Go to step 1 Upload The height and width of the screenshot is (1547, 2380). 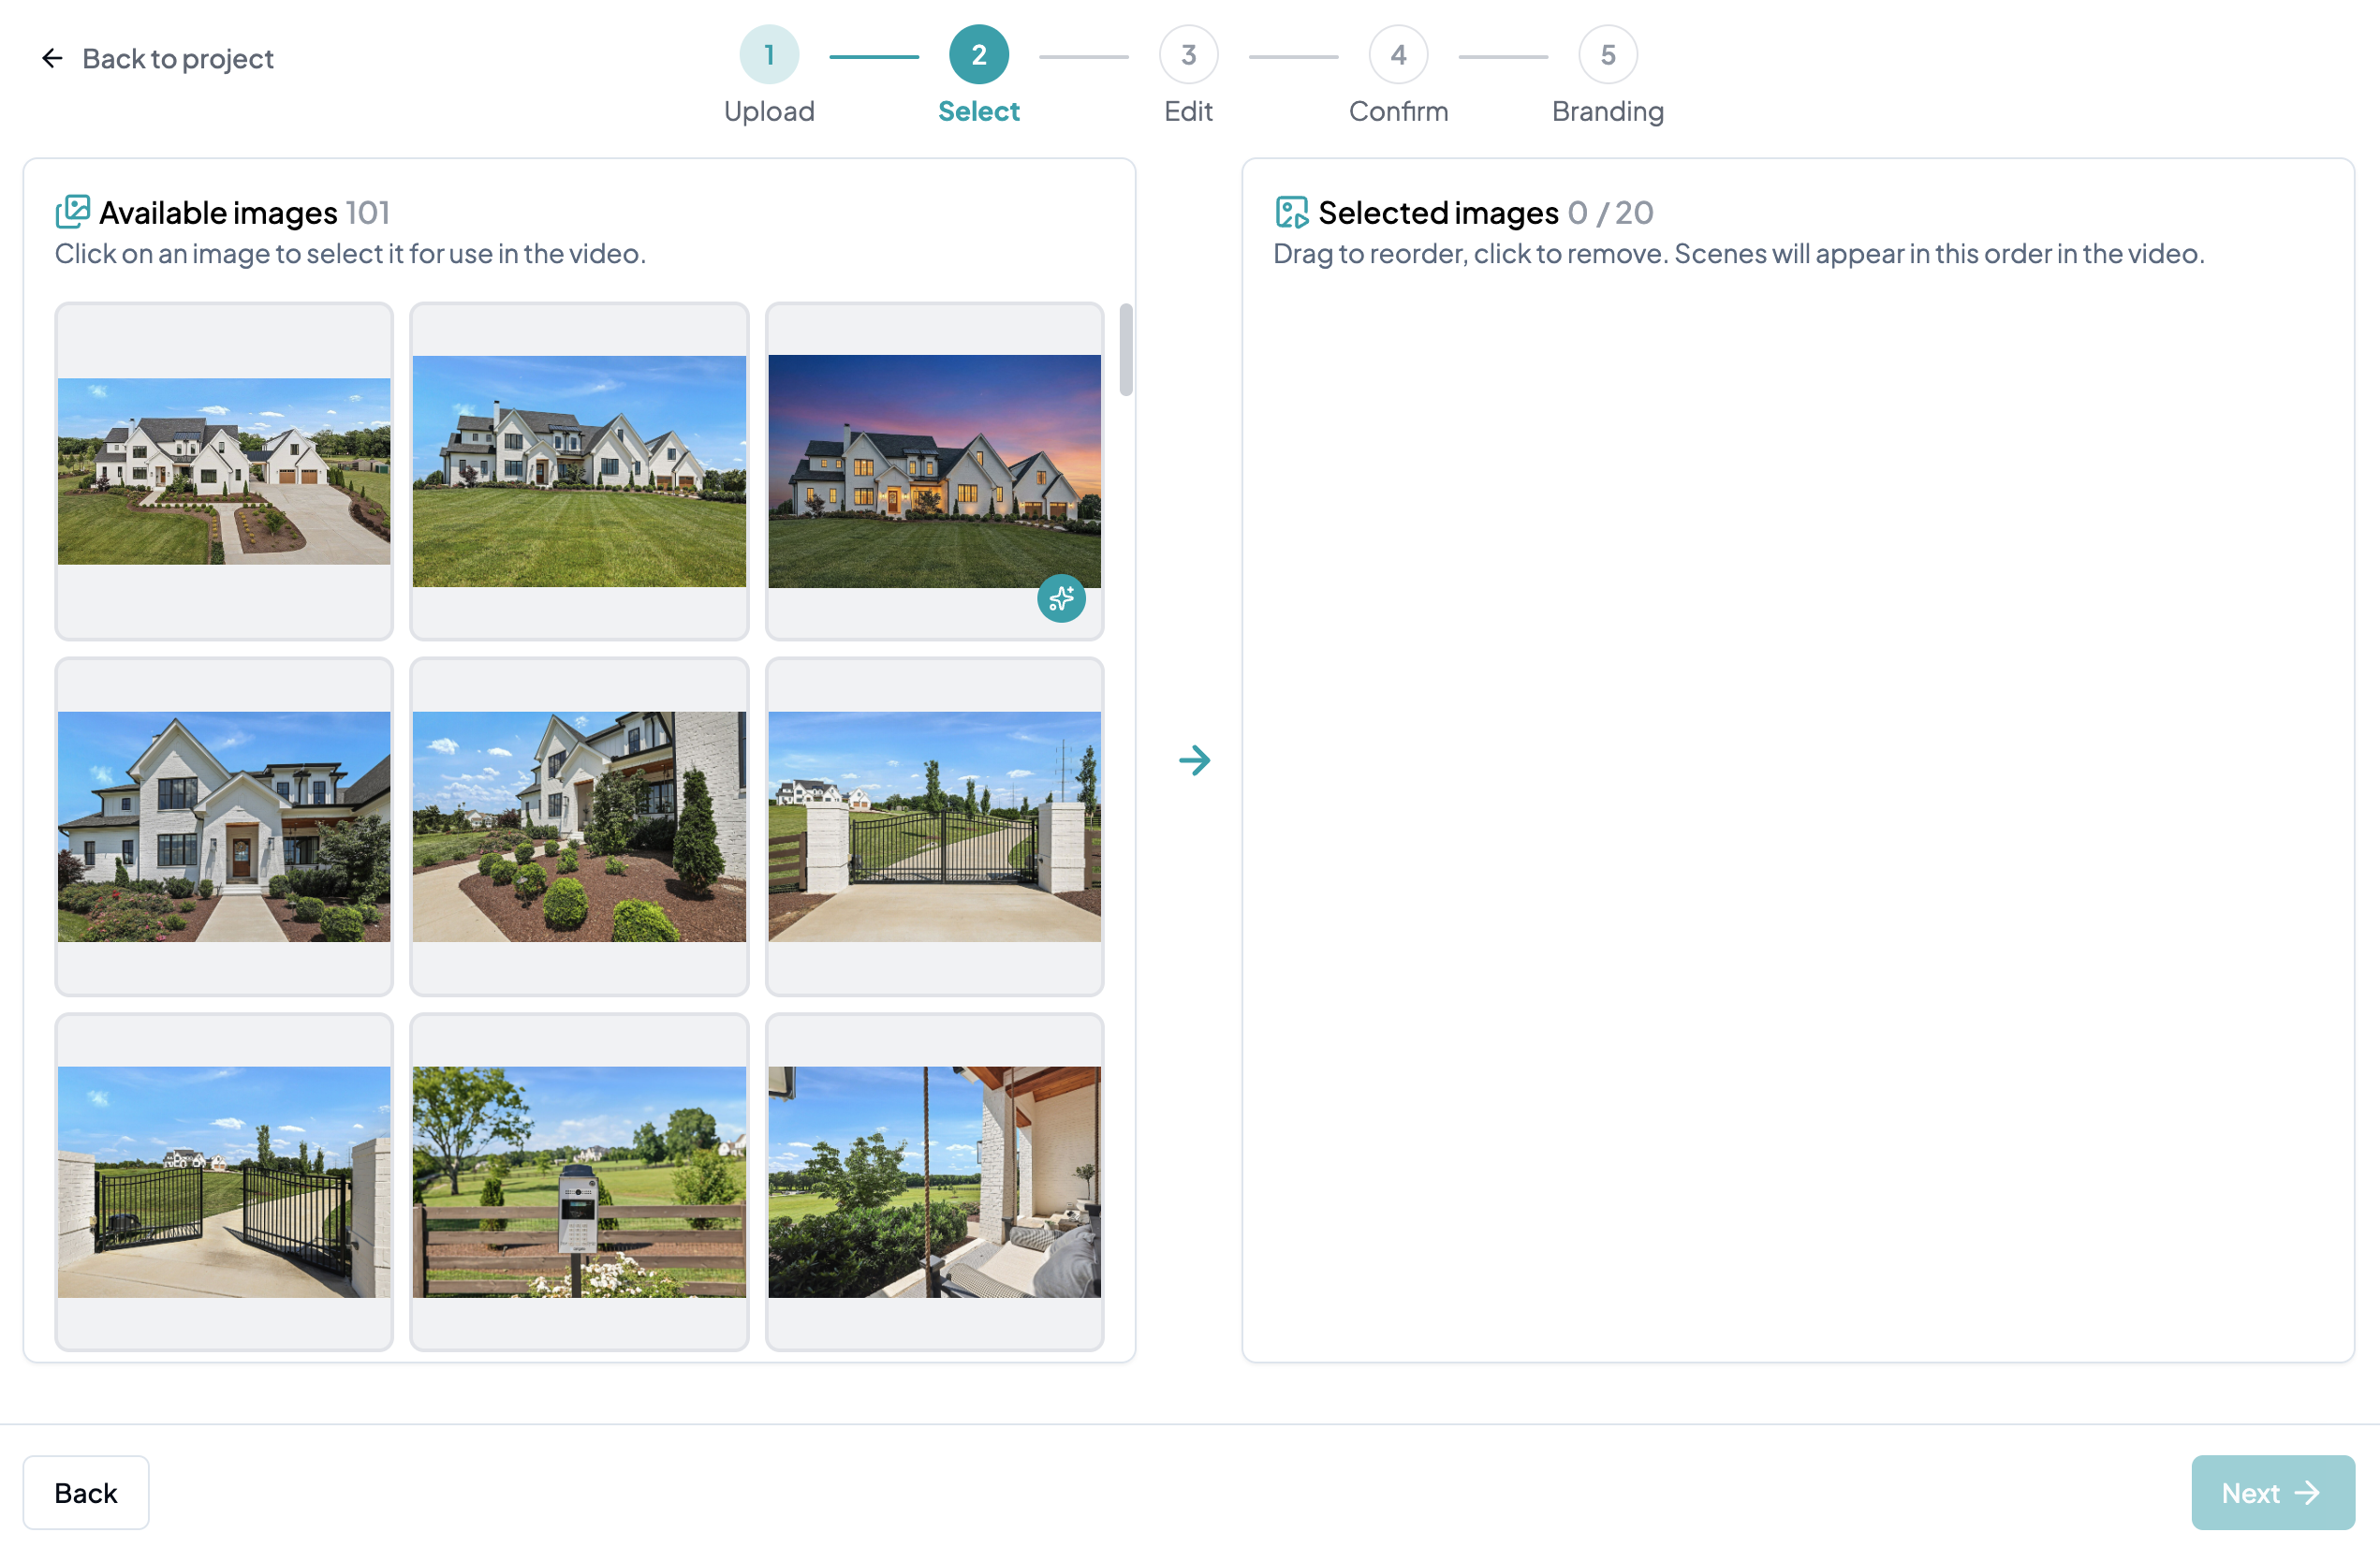pos(769,55)
